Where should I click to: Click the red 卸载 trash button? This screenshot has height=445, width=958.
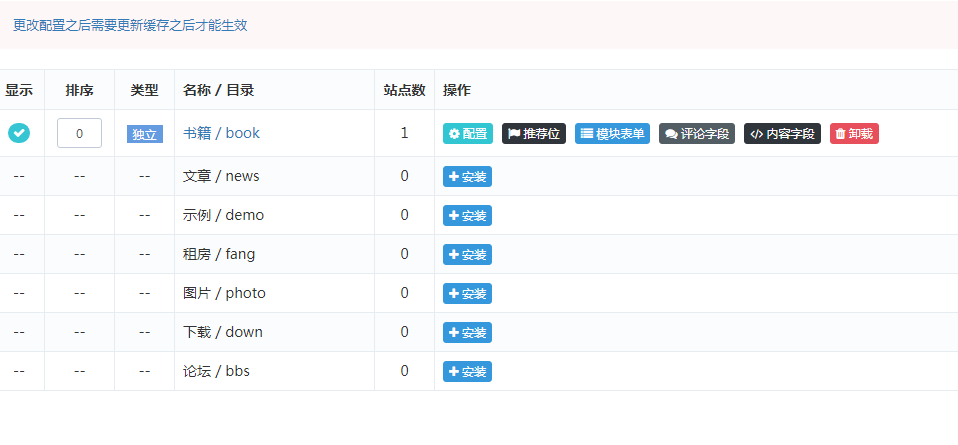pos(854,134)
